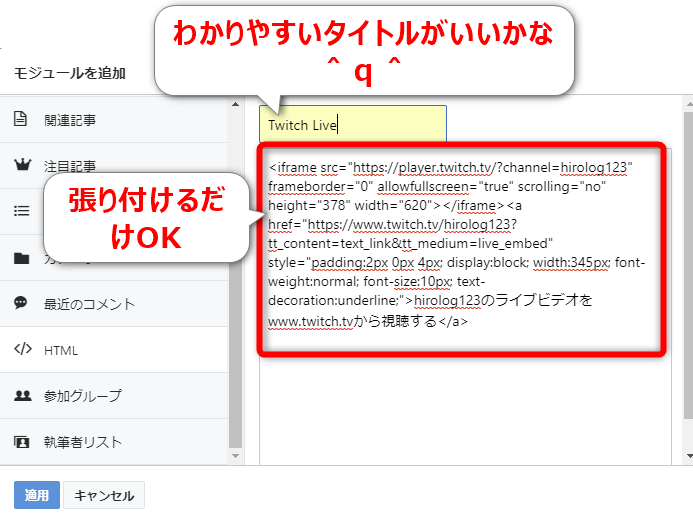
Task: Click module list scrollbar up arrow
Action: coord(236,105)
